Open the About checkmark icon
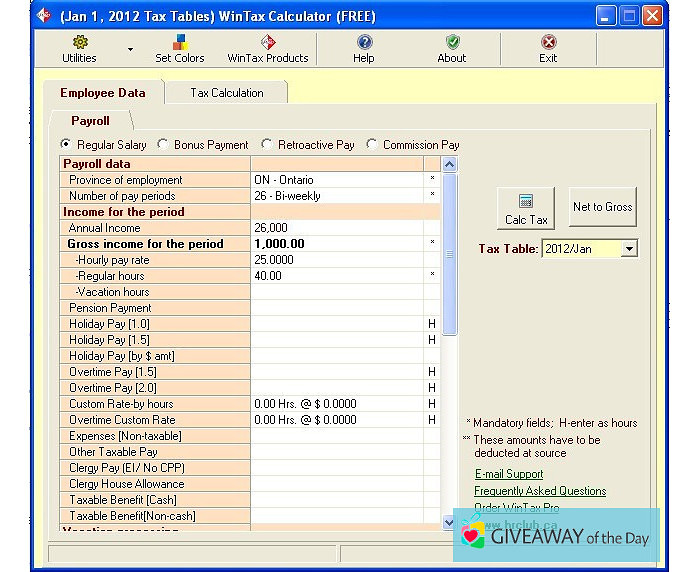Viewport: 700px width, 572px height. (x=452, y=42)
